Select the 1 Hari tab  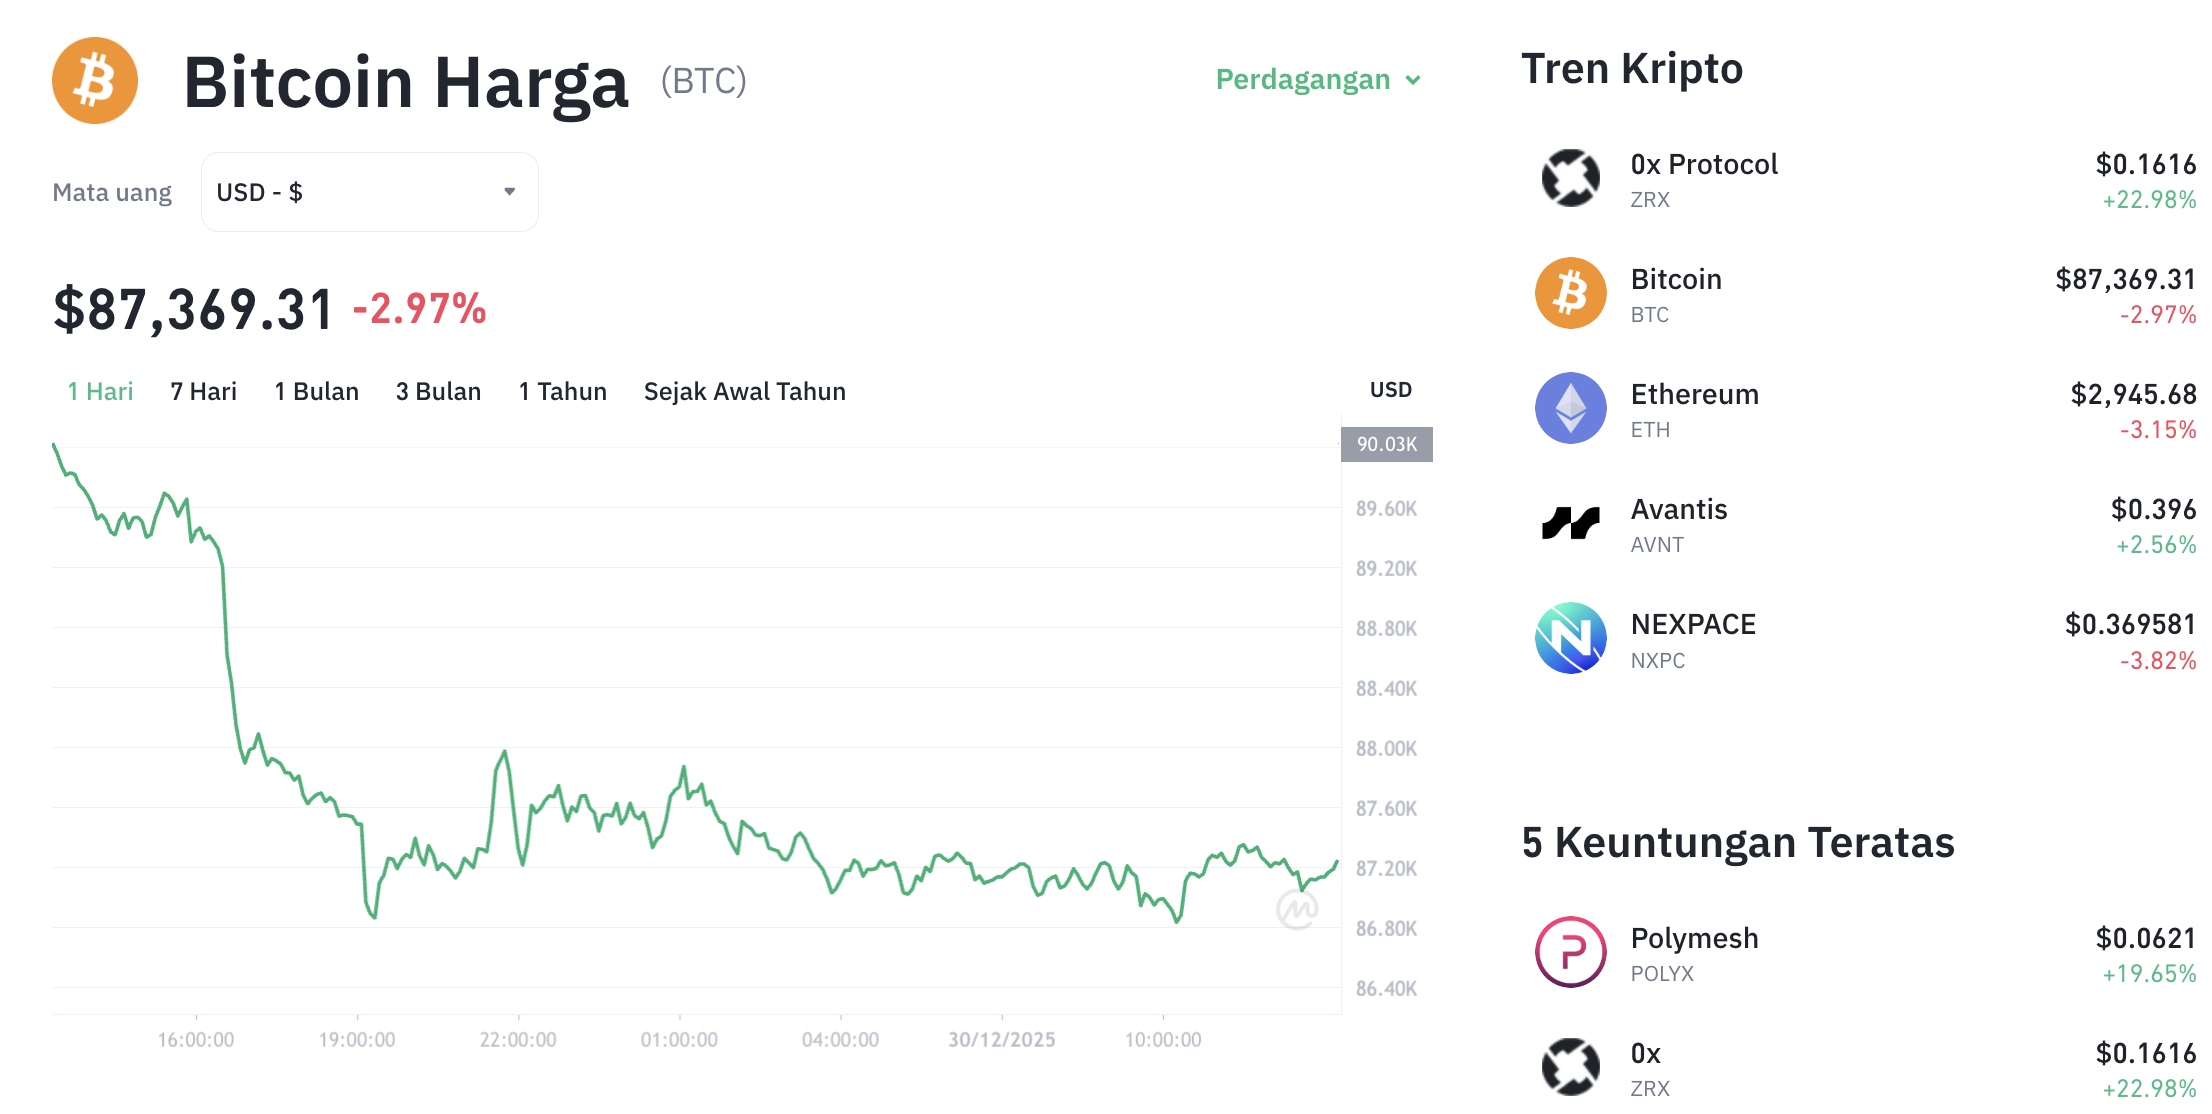(99, 391)
